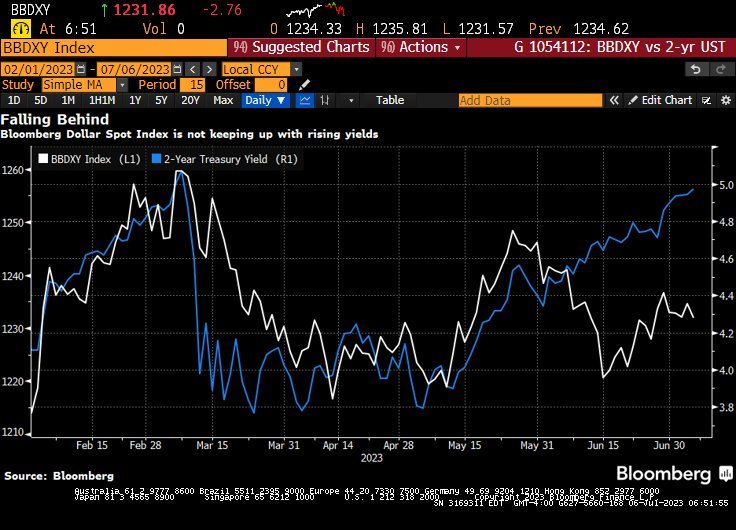
Task: Click the undo arrow icon
Action: click(696, 69)
